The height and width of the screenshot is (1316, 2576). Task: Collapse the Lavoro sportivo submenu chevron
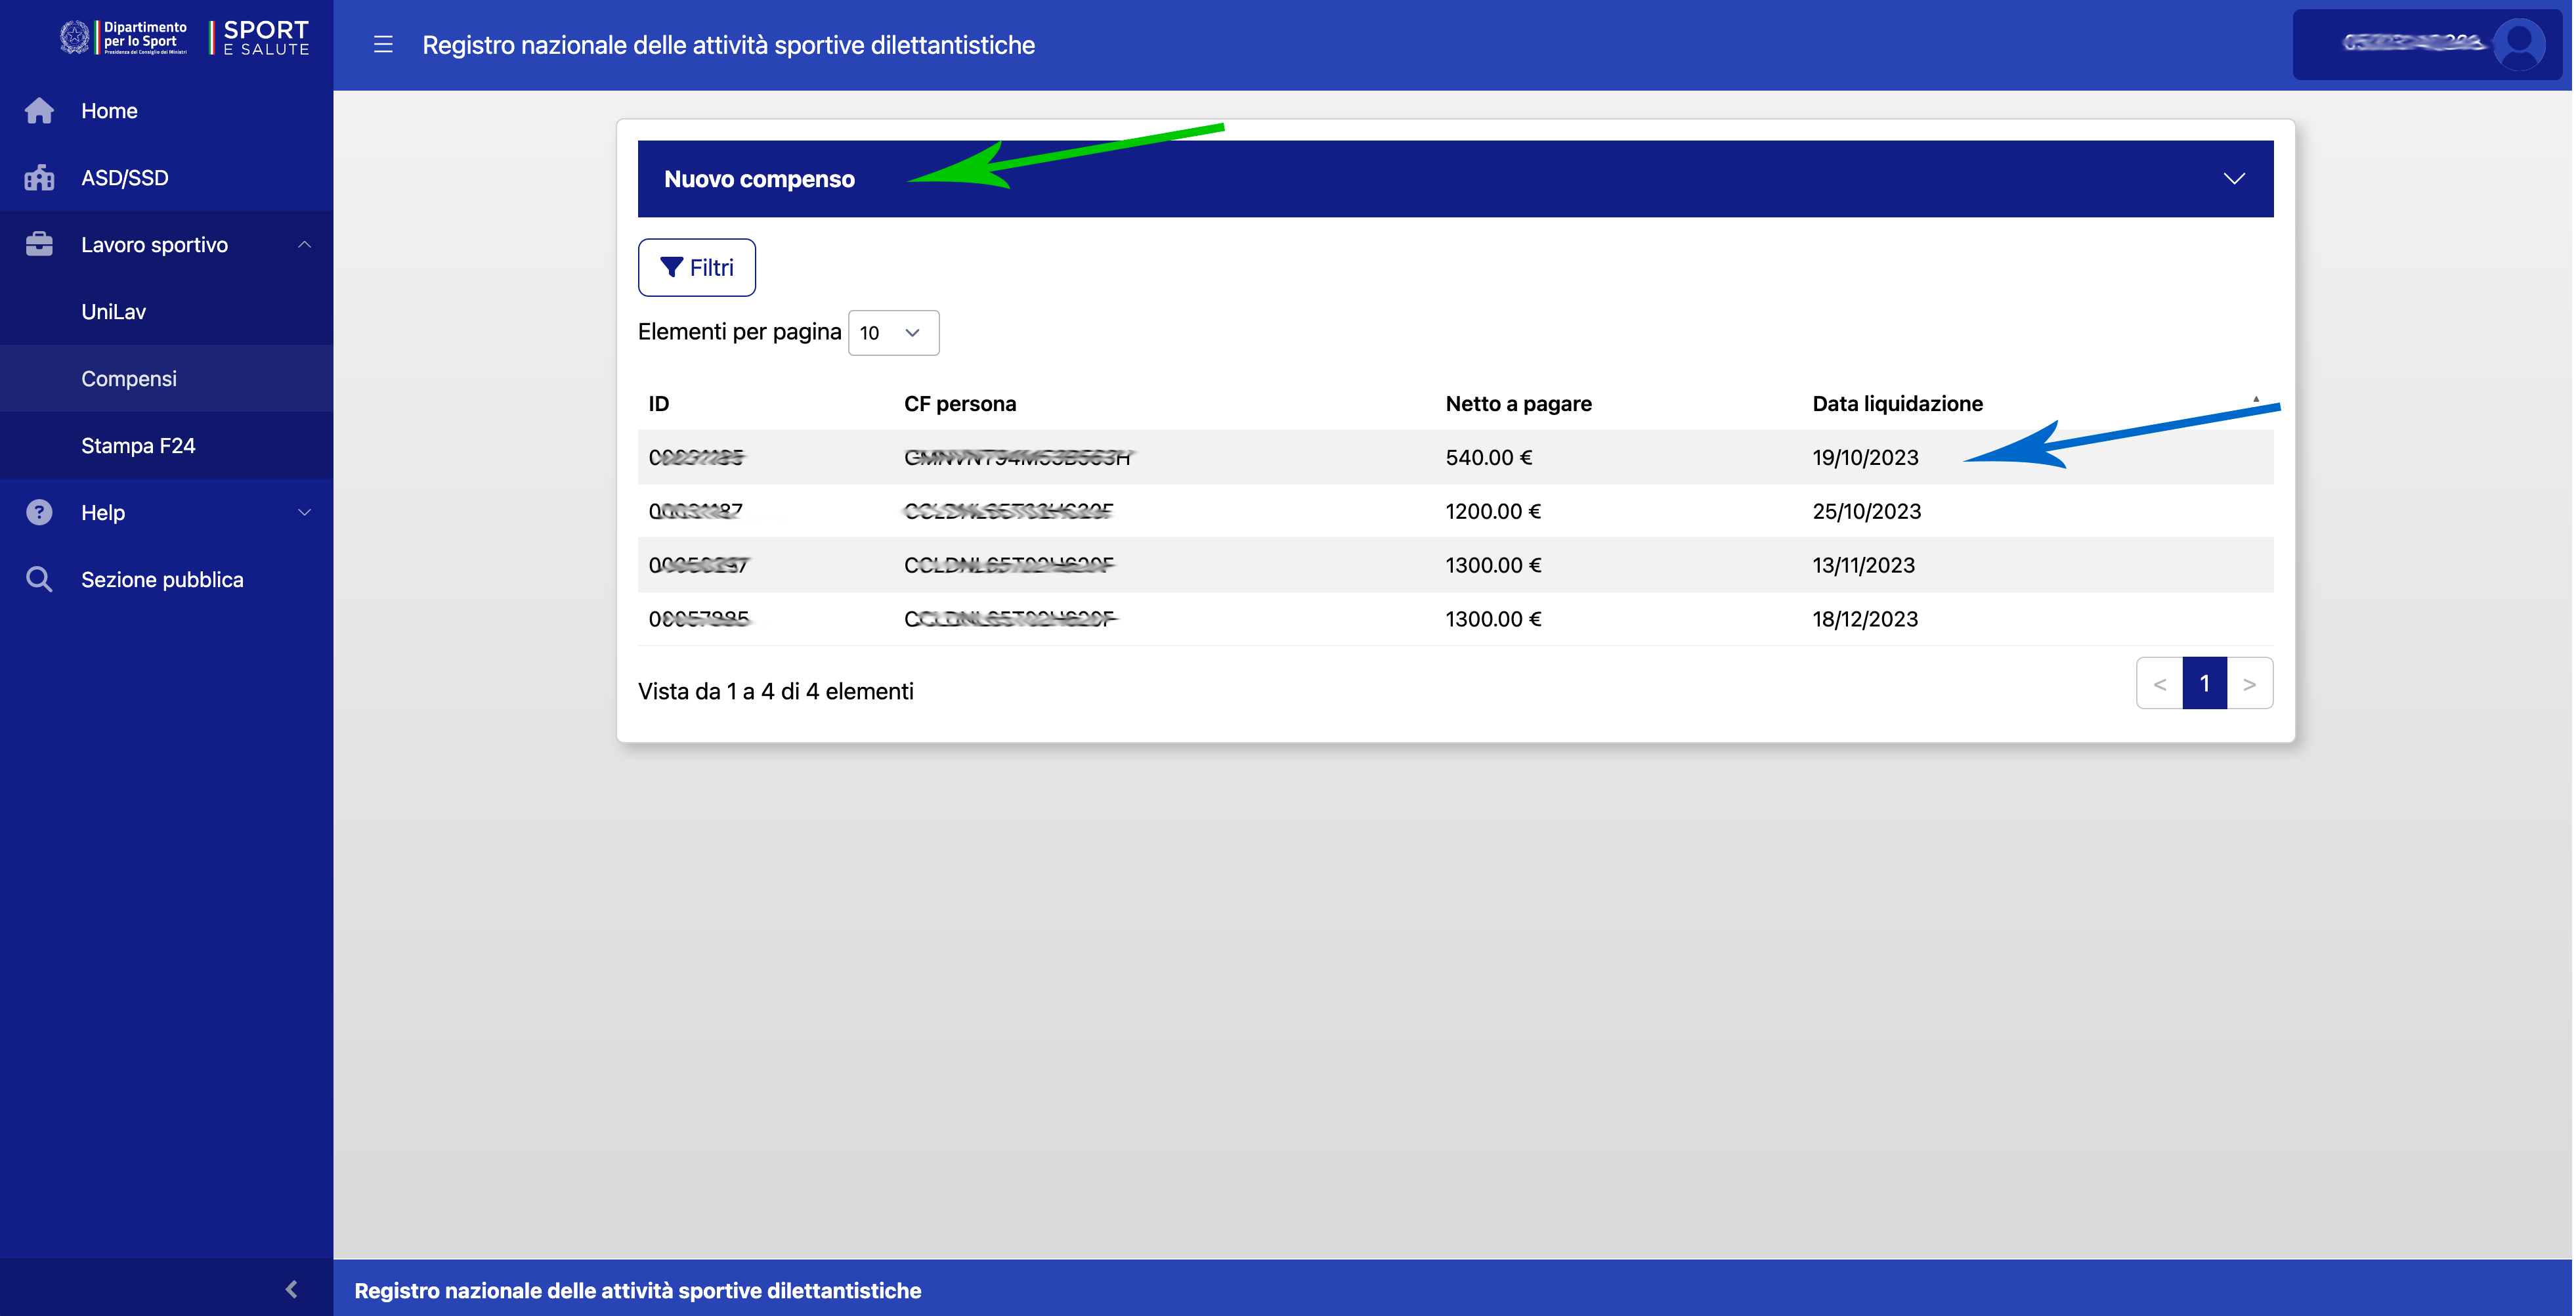pyautogui.click(x=305, y=245)
